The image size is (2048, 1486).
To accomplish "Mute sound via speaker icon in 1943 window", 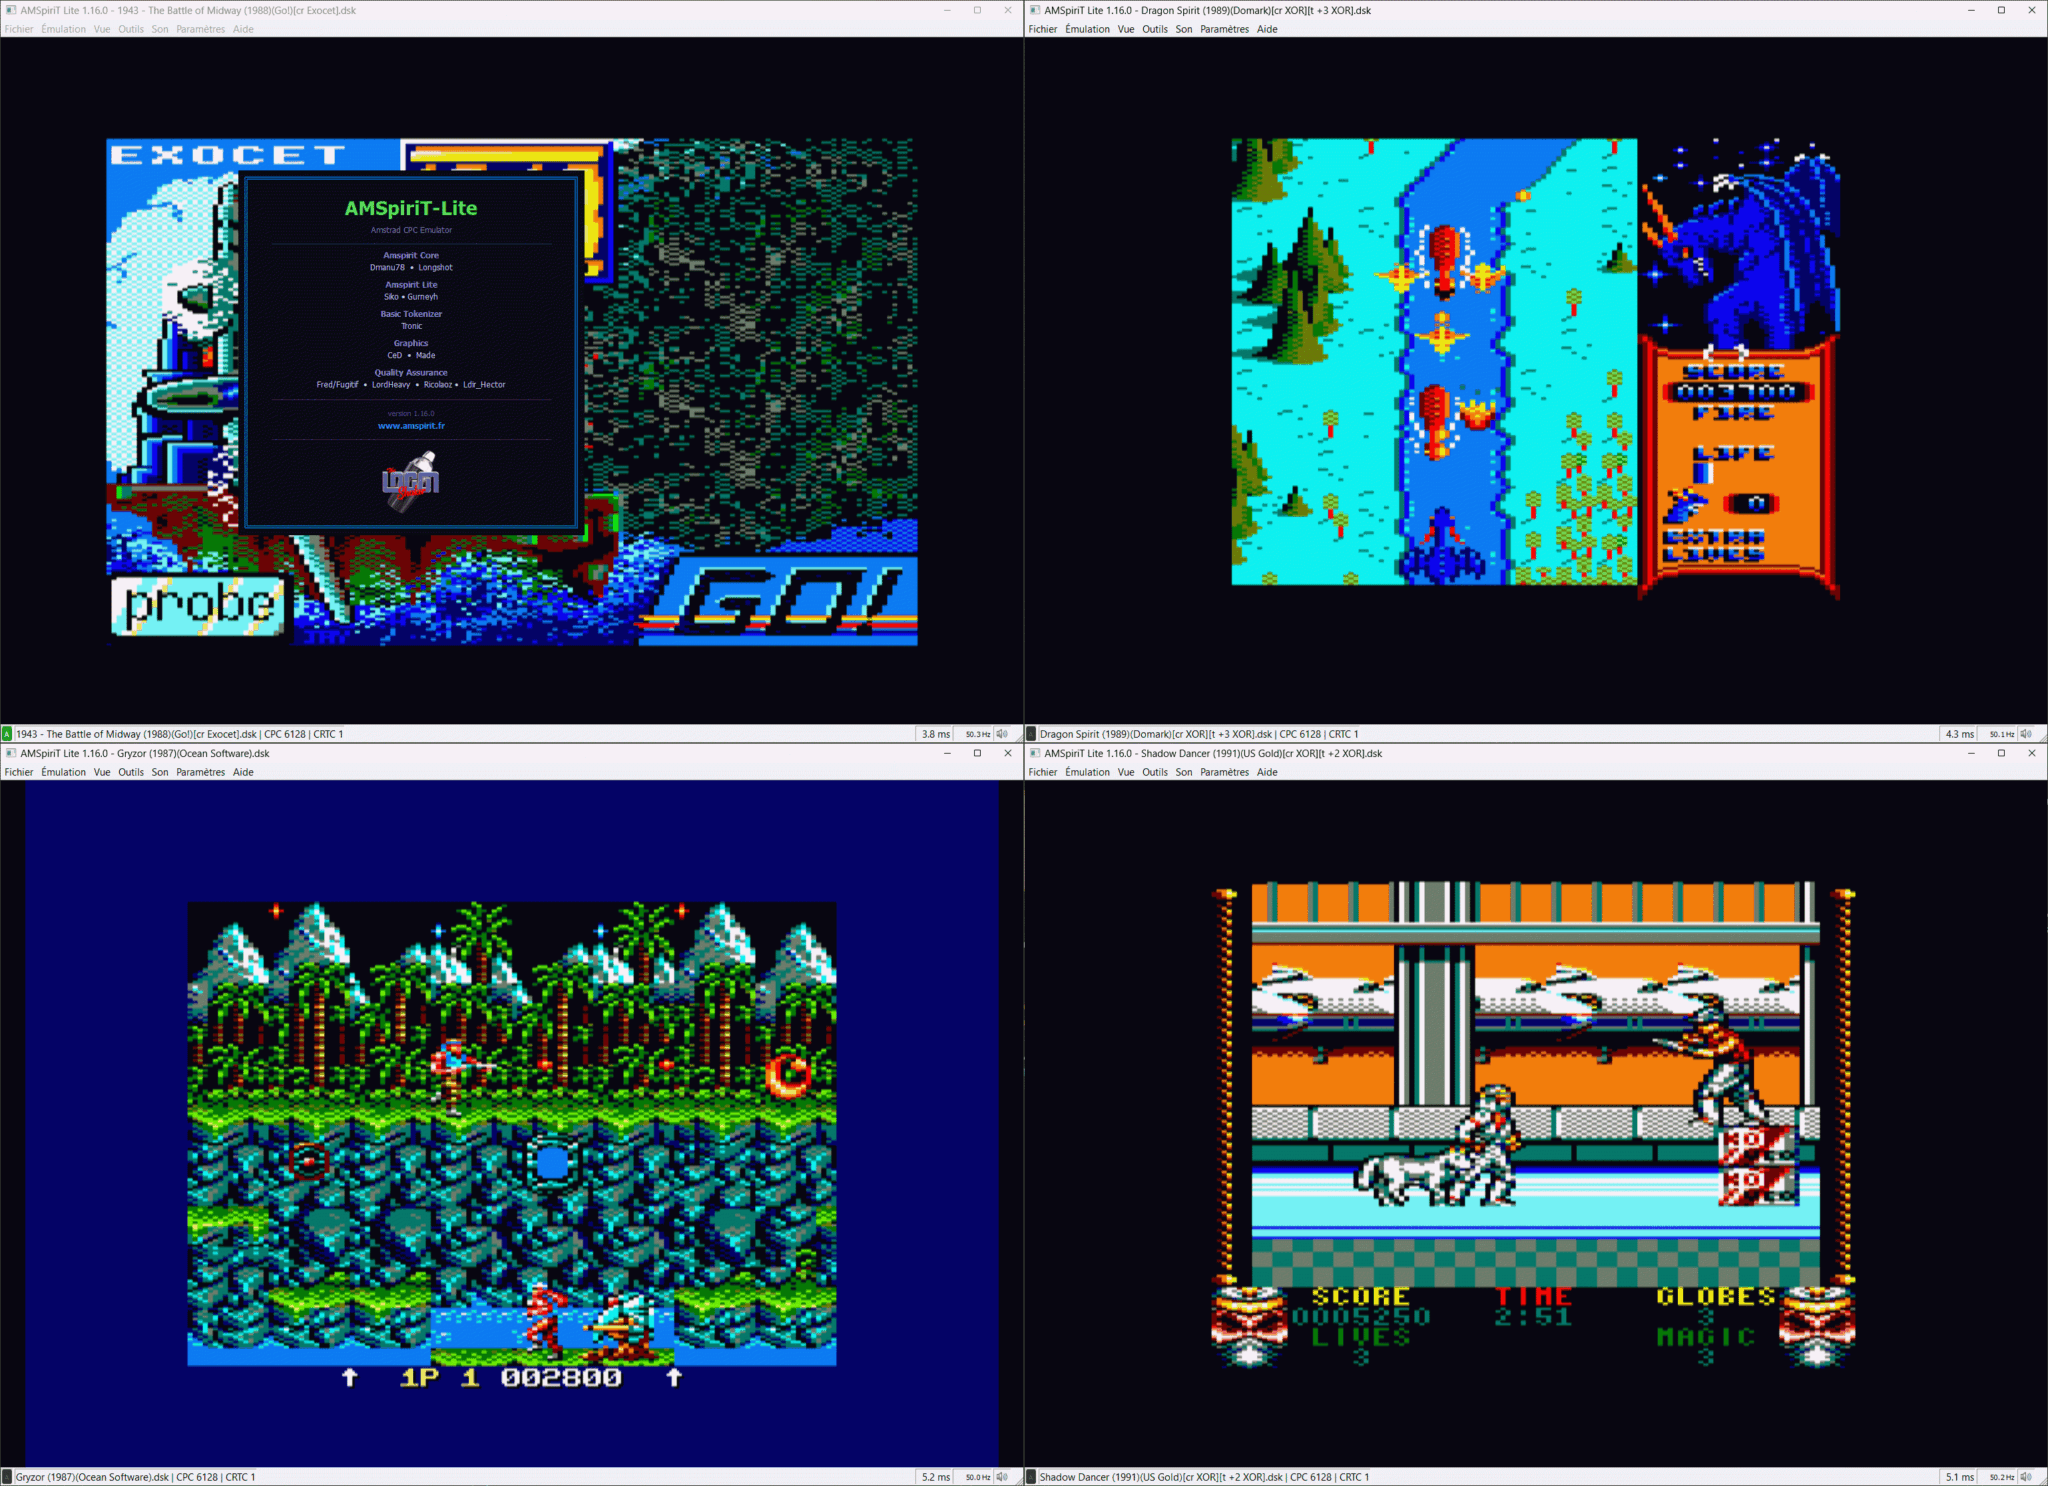I will pos(1002,734).
